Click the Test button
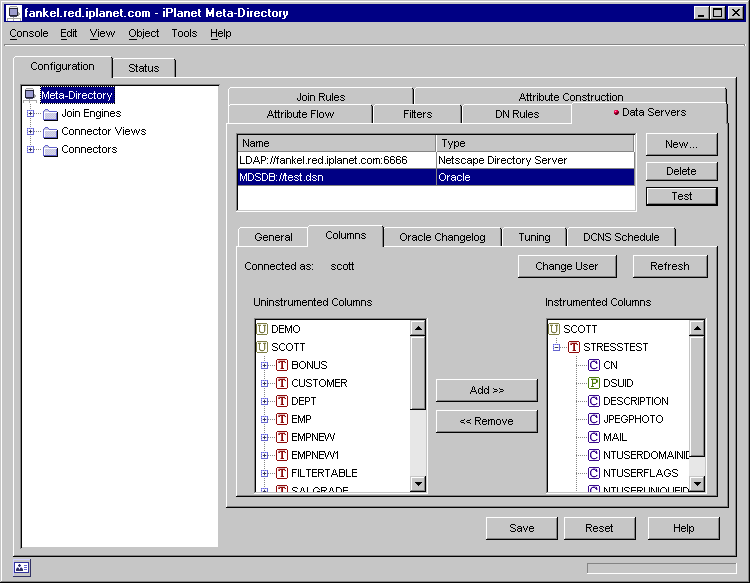Viewport: 750px width, 583px height. click(x=681, y=196)
